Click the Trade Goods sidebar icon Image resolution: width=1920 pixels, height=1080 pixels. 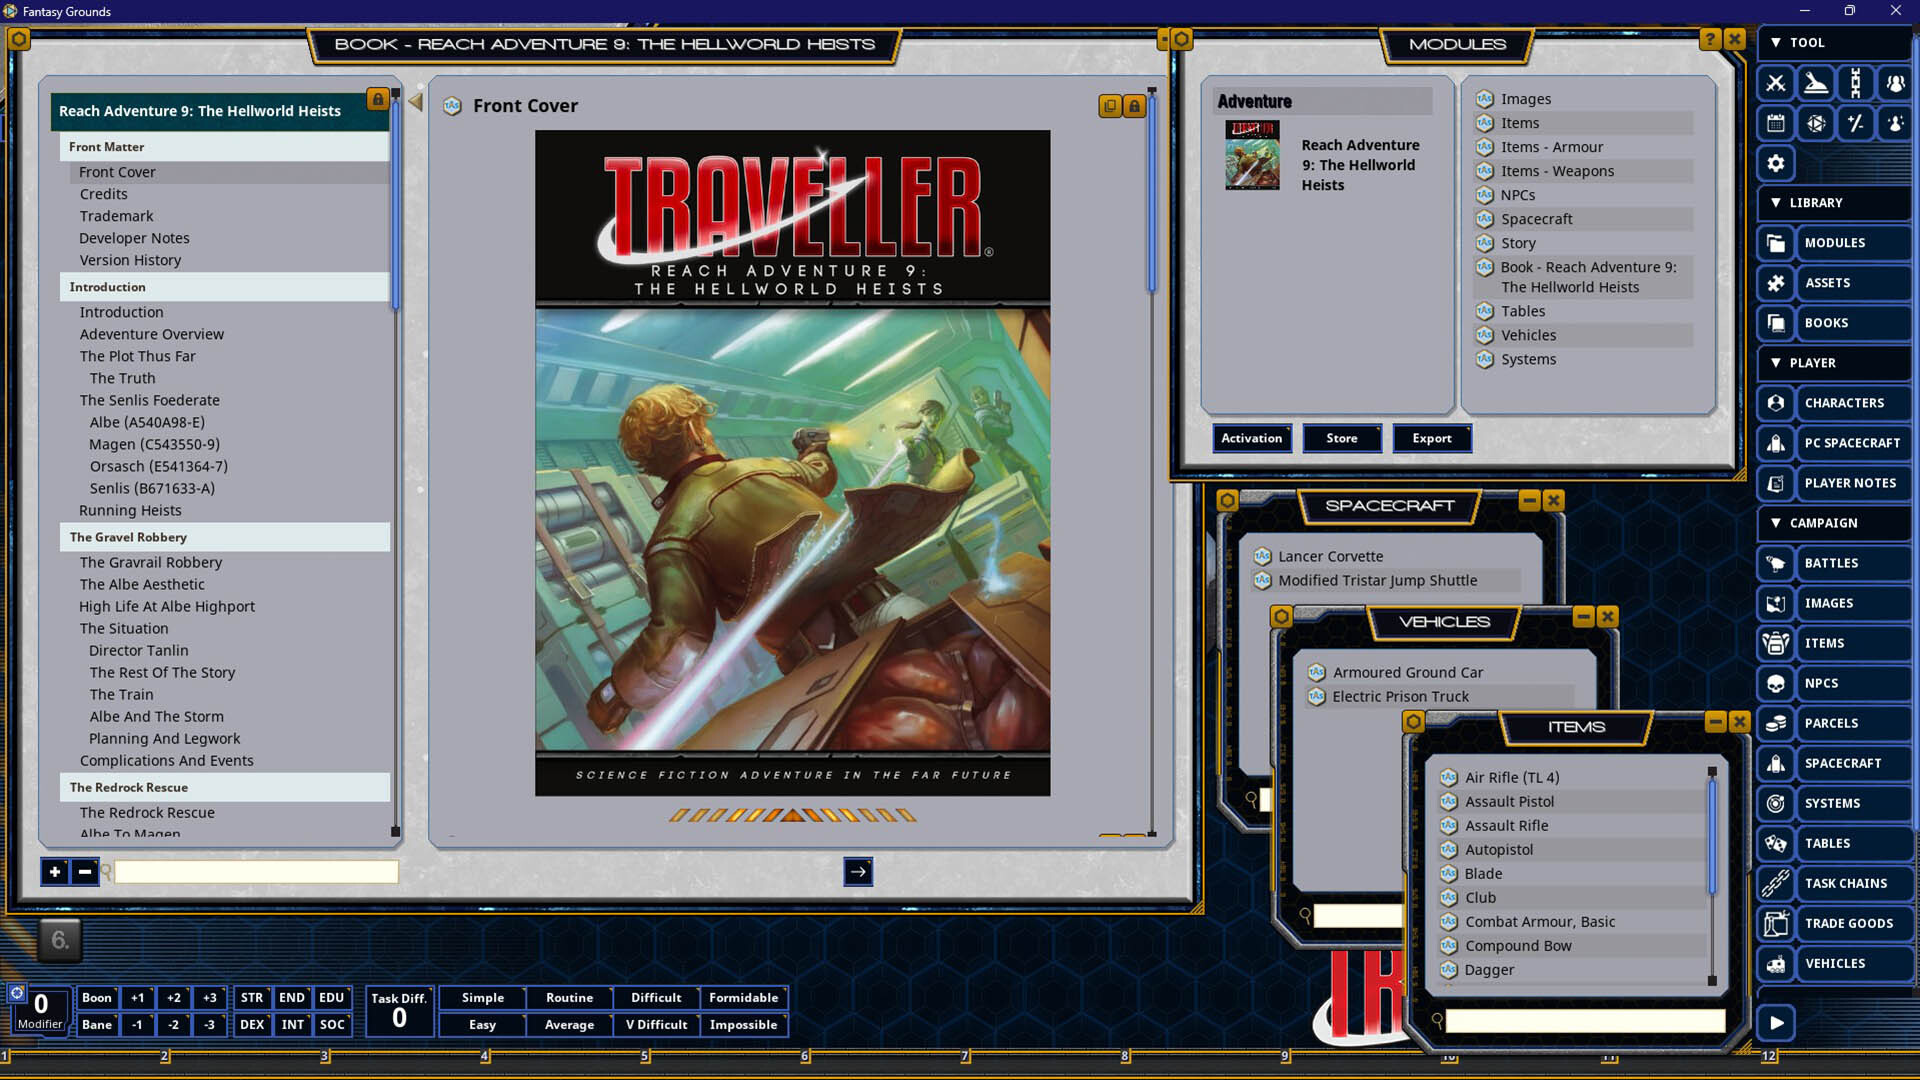[1776, 923]
